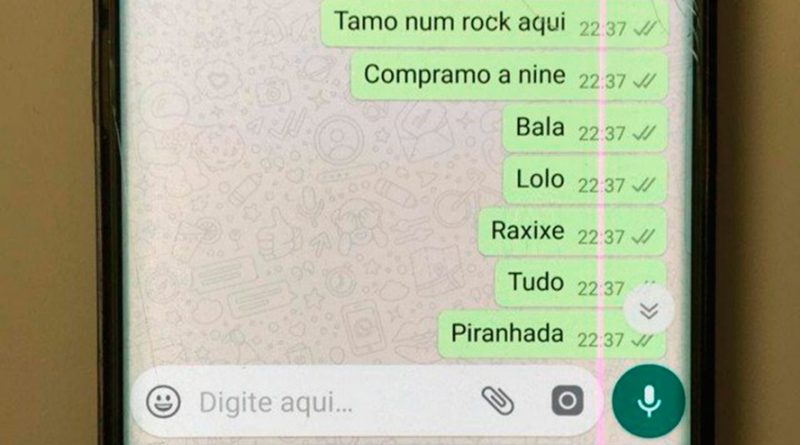Click check marks beside 'Raxixe' timestamp
Screen dimensions: 800x445
click(x=643, y=236)
